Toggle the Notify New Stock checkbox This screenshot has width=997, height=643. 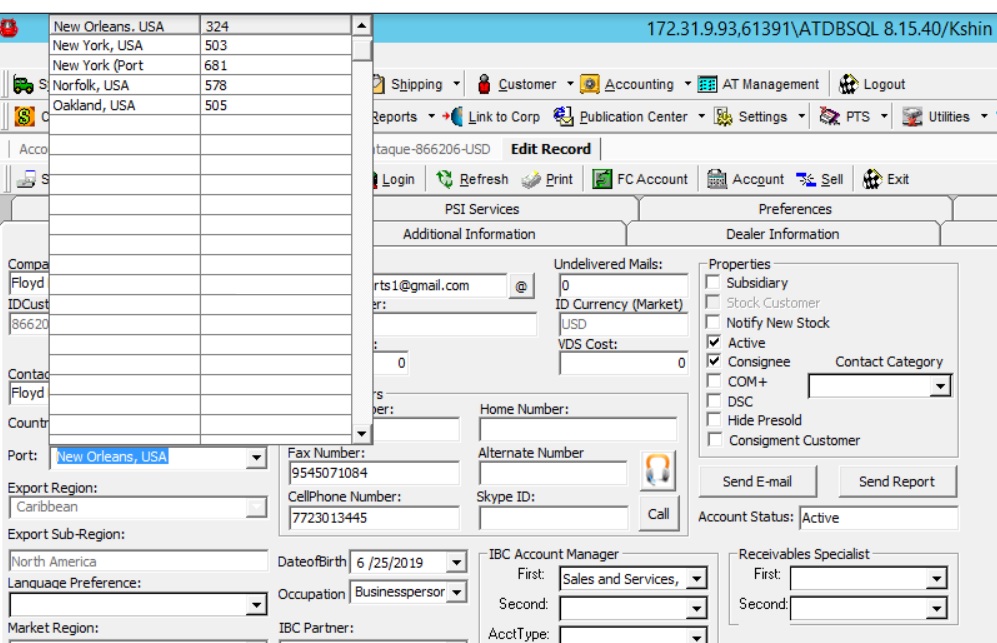[713, 322]
